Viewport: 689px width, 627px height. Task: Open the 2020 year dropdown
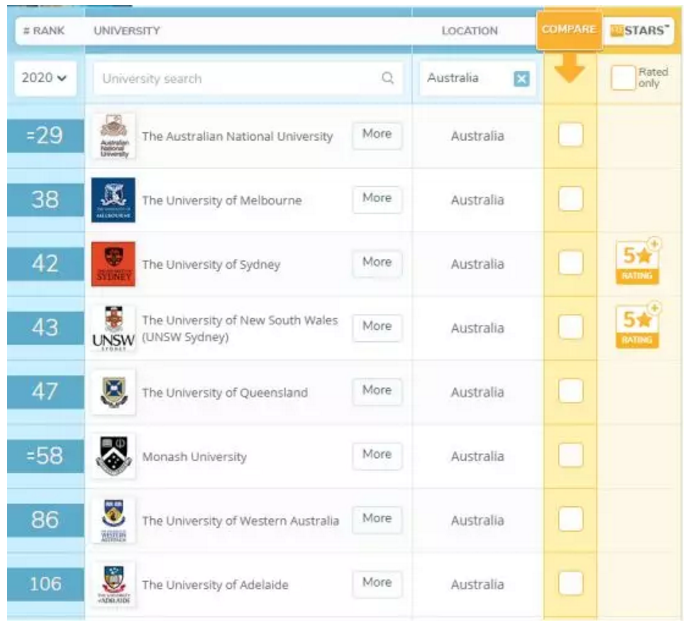pos(44,78)
